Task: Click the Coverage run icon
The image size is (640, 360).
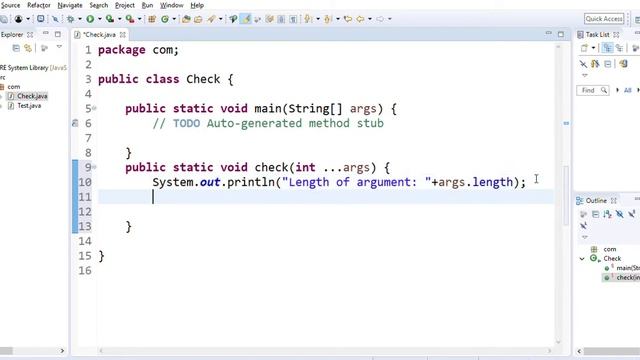Action: (x=109, y=19)
